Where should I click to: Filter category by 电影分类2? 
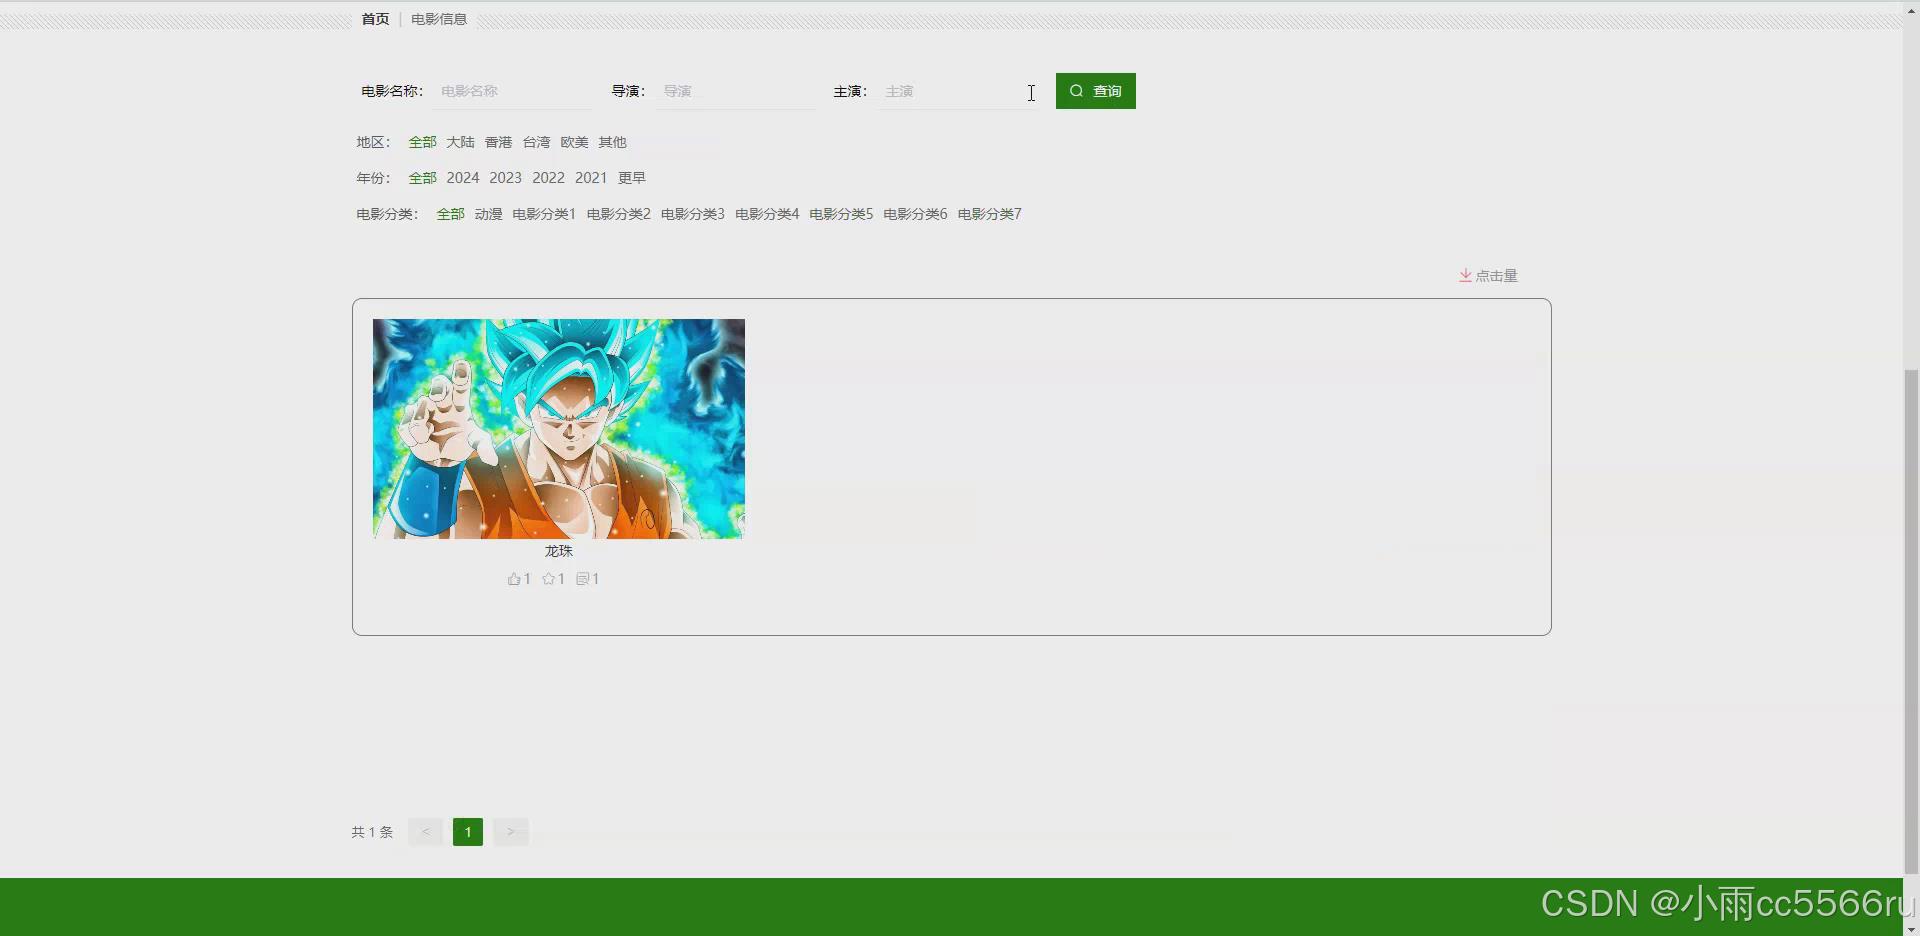(x=618, y=214)
